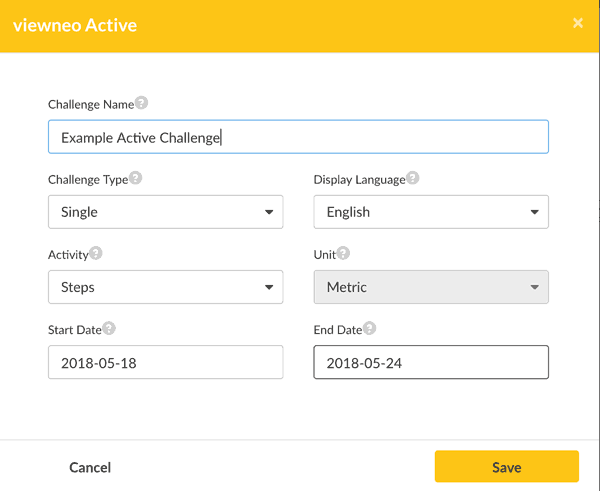Click the Activity label

pyautogui.click(x=68, y=255)
